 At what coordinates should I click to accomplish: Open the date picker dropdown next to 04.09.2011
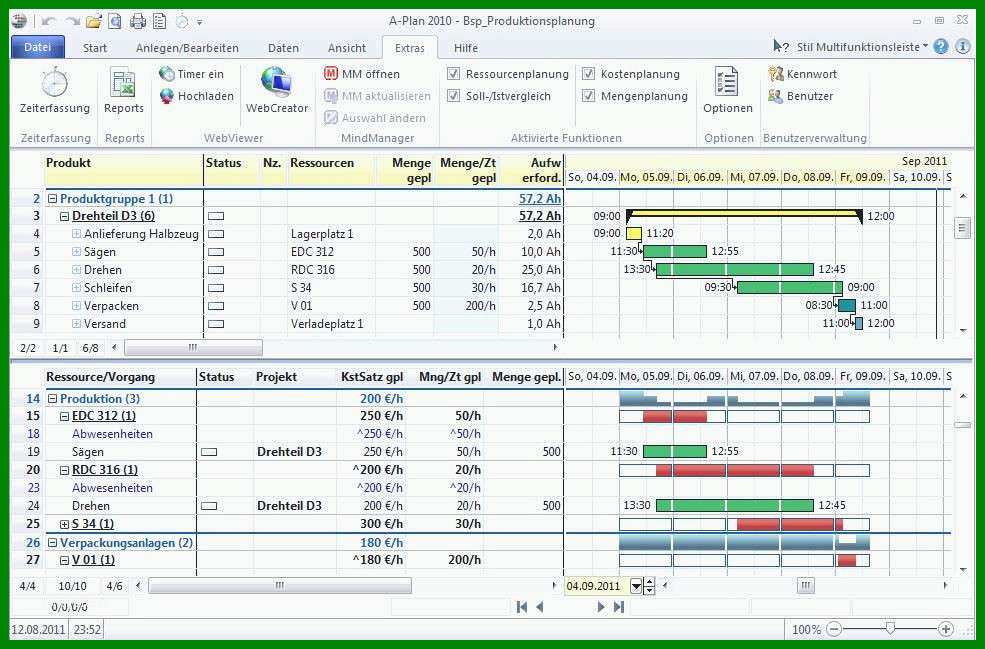tap(636, 586)
